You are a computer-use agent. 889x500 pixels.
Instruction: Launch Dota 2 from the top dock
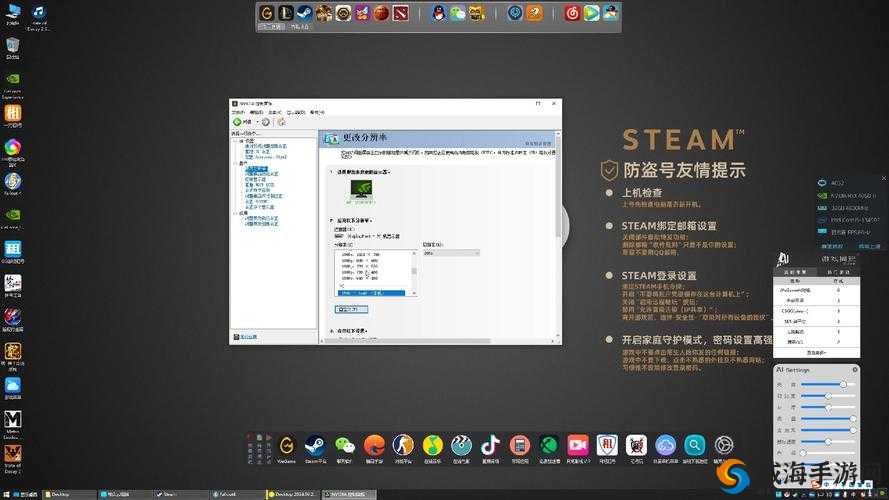pyautogui.click(x=401, y=12)
